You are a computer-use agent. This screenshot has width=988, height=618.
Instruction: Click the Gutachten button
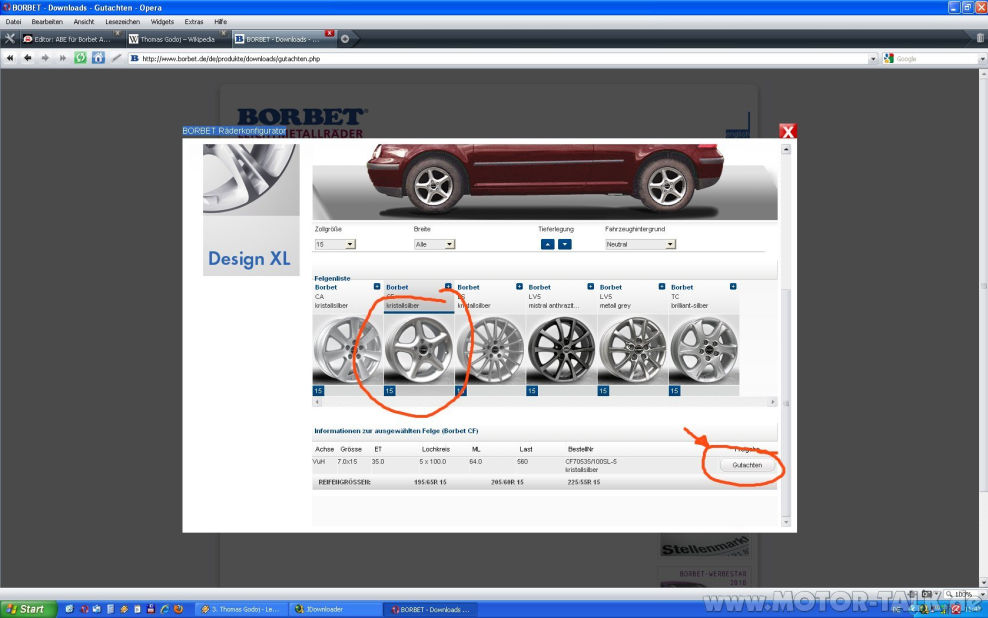[x=747, y=465]
